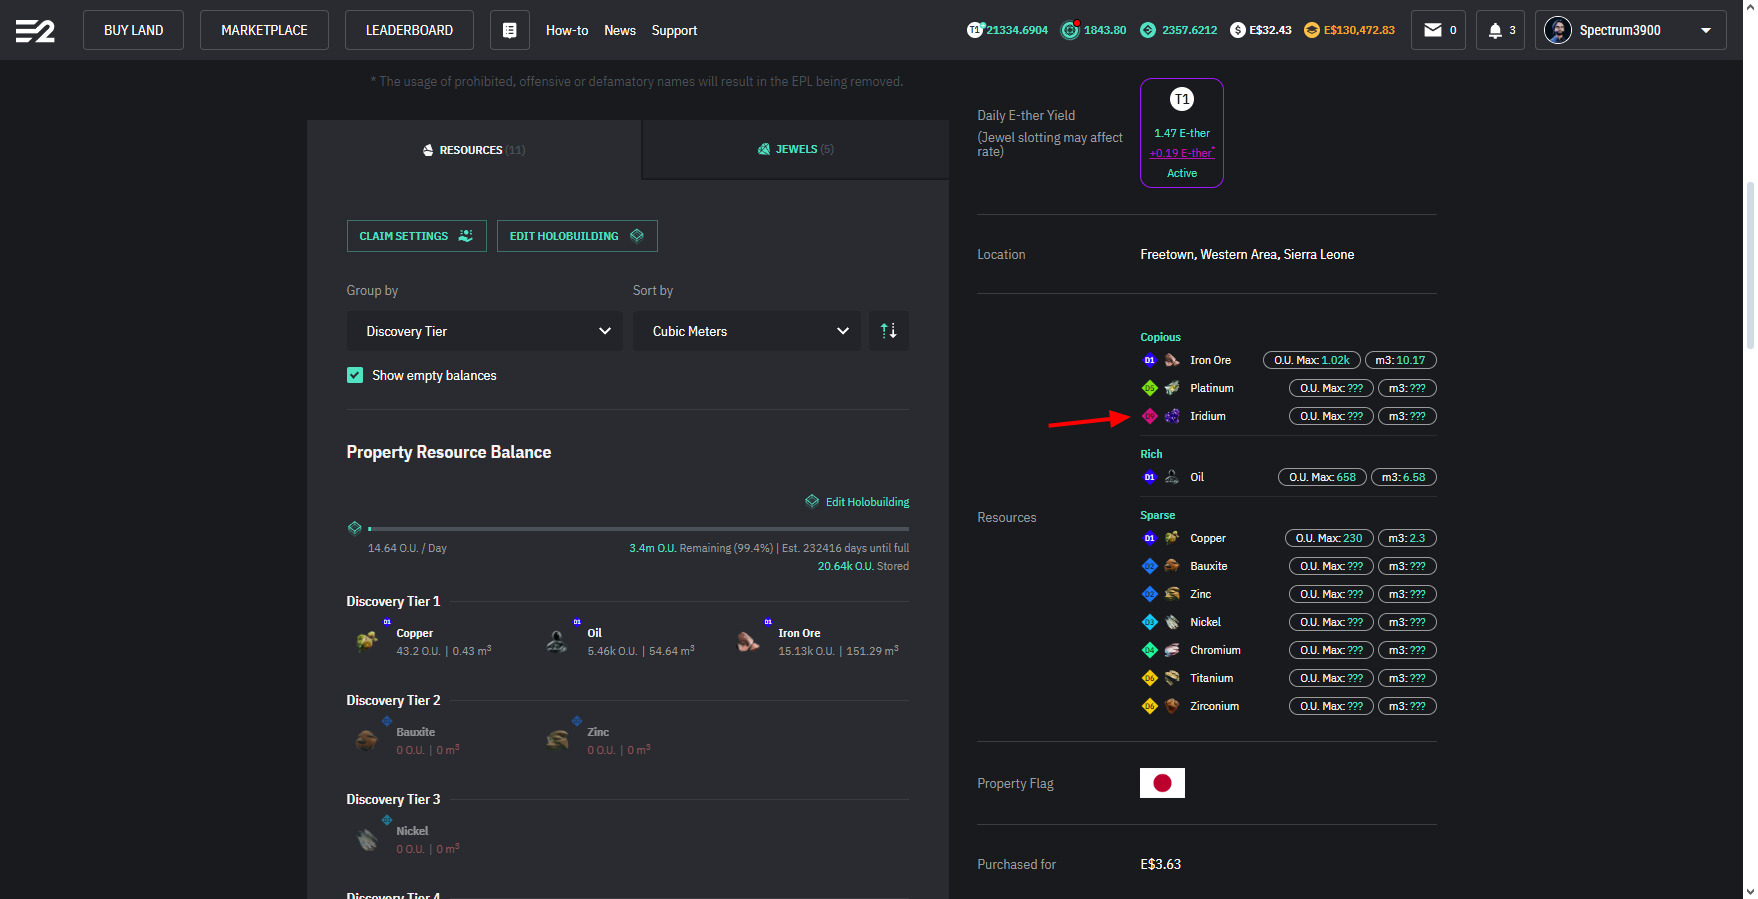The width and height of the screenshot is (1758, 899).
Task: Select the Resources tab
Action: tap(473, 150)
